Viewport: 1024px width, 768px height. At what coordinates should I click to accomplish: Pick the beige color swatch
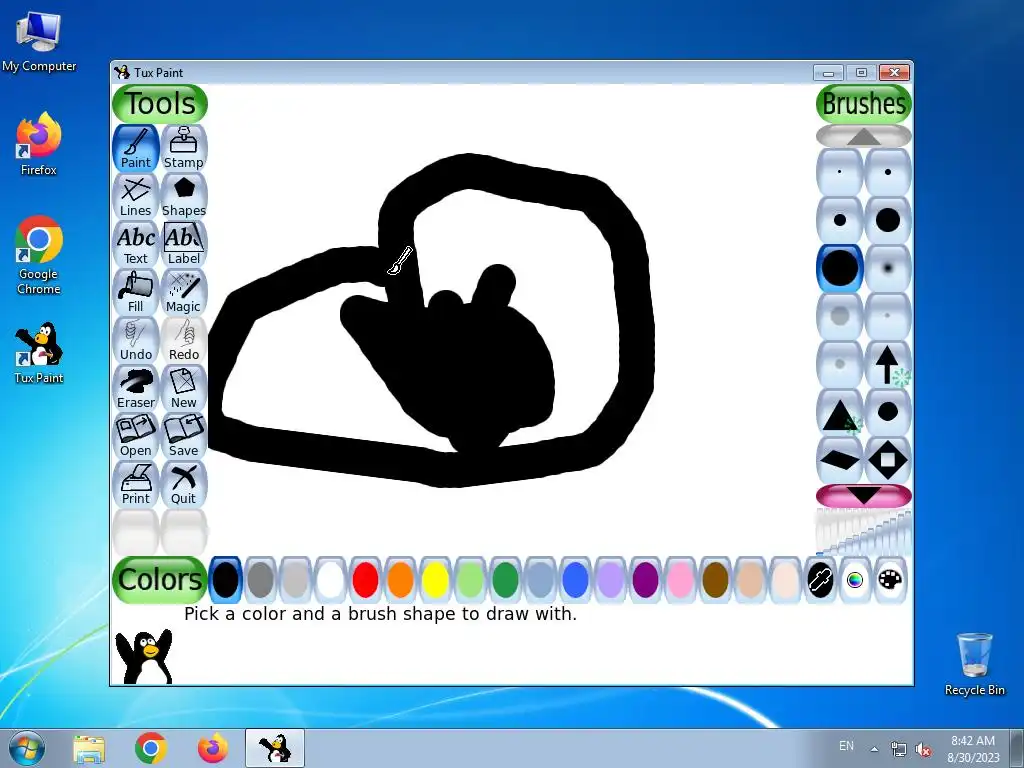point(785,580)
